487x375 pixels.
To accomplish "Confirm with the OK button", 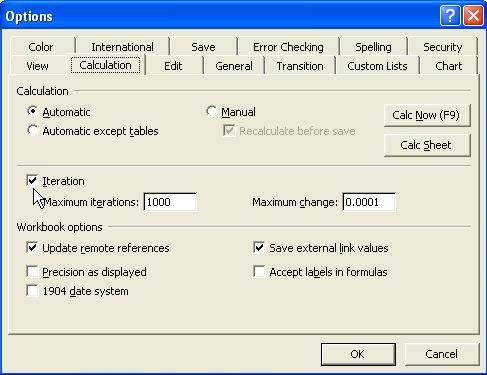I will click(x=358, y=354).
